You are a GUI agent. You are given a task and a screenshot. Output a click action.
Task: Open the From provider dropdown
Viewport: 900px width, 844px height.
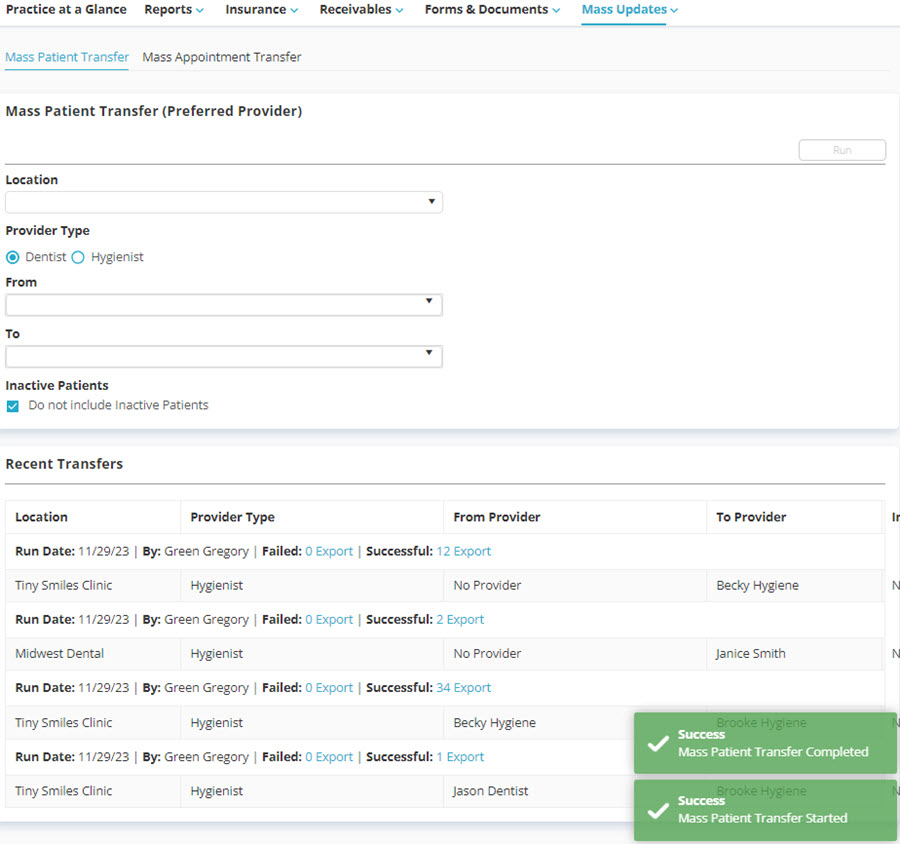click(x=224, y=305)
